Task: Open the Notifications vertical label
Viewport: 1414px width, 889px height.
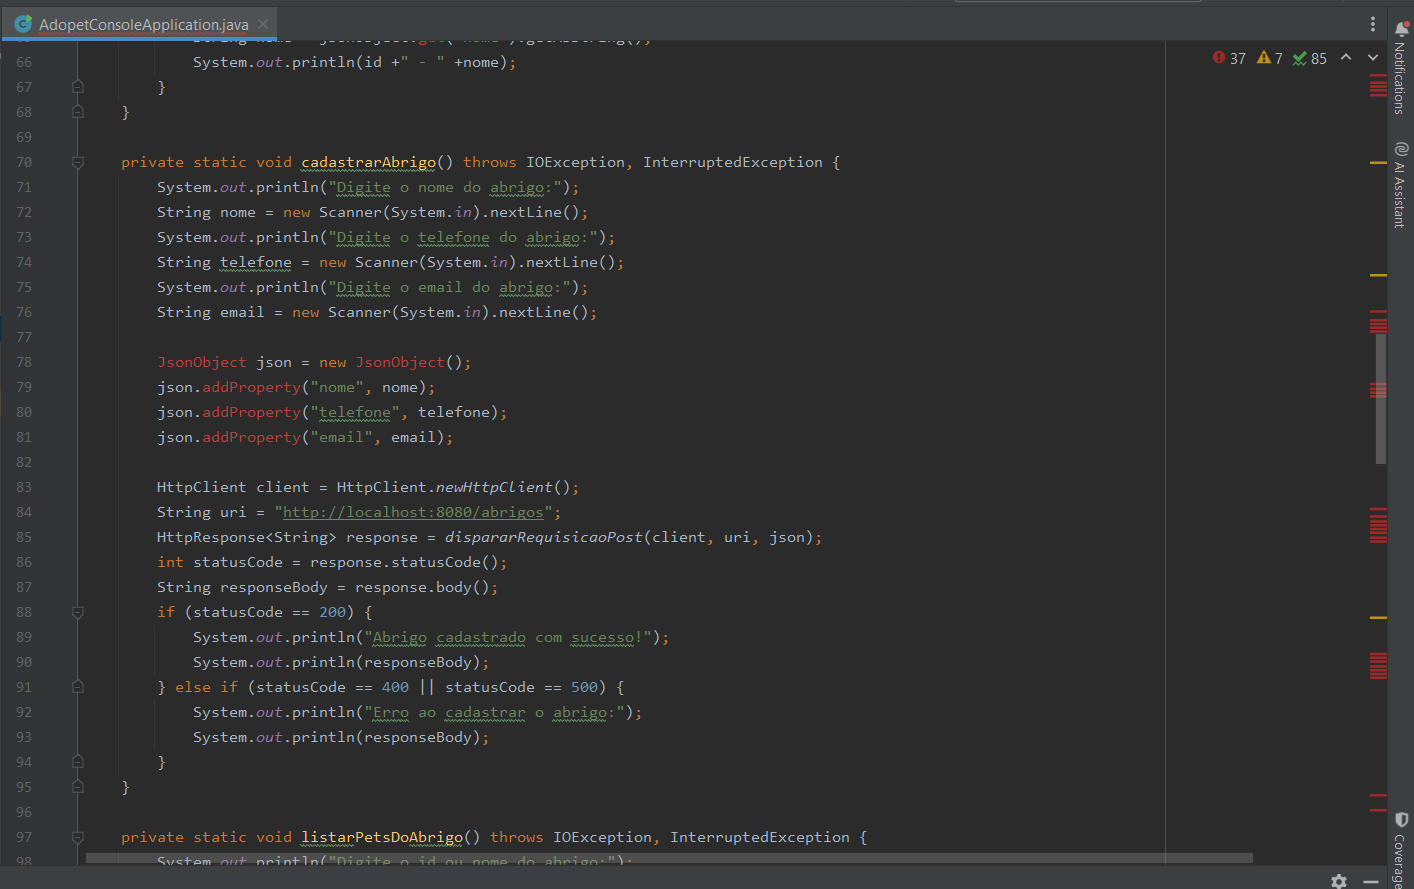Action: pos(1400,78)
